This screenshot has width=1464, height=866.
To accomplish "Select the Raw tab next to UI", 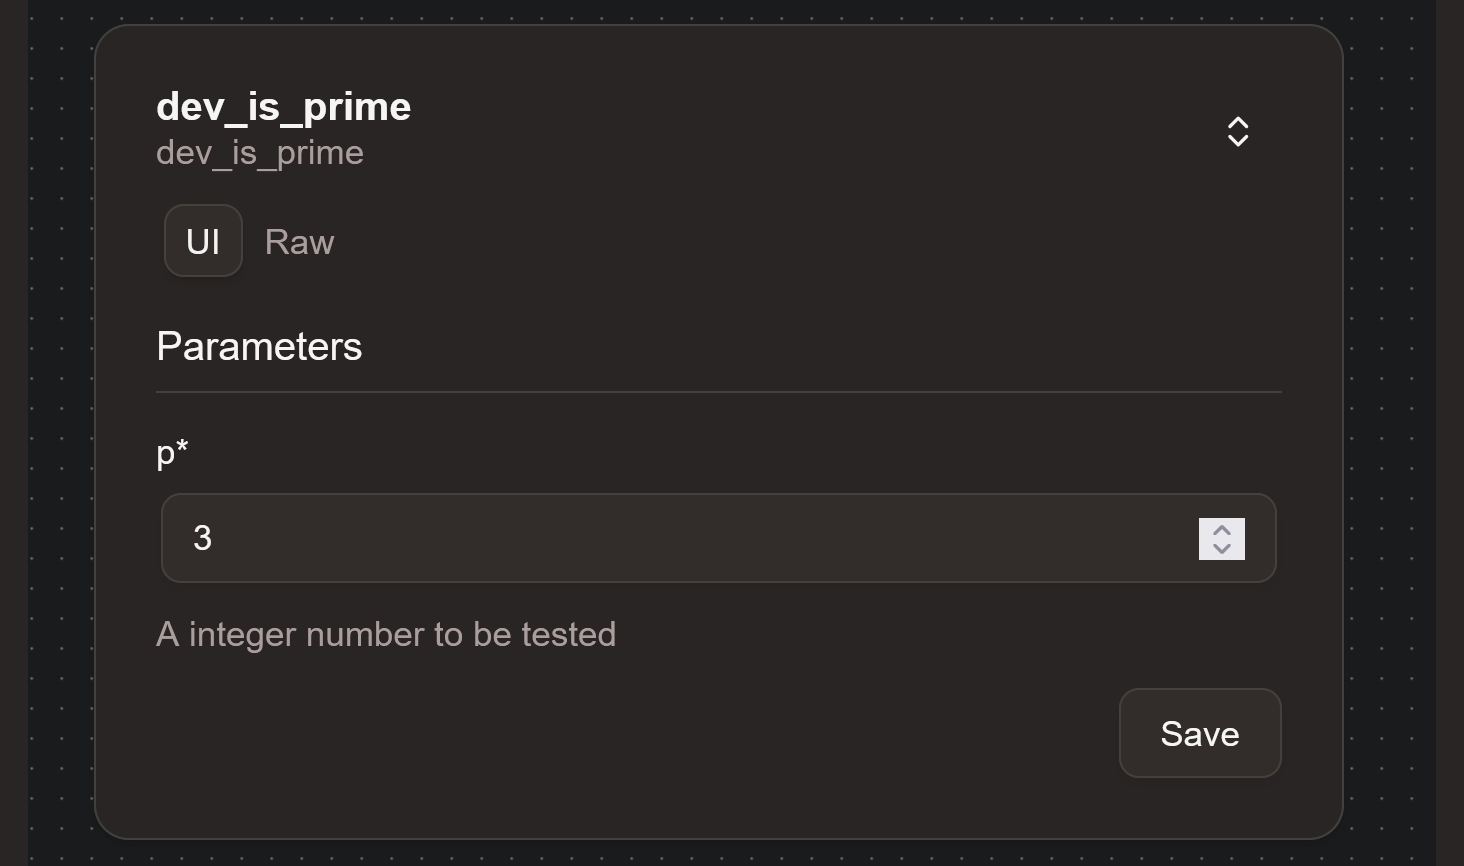I will coord(299,241).
